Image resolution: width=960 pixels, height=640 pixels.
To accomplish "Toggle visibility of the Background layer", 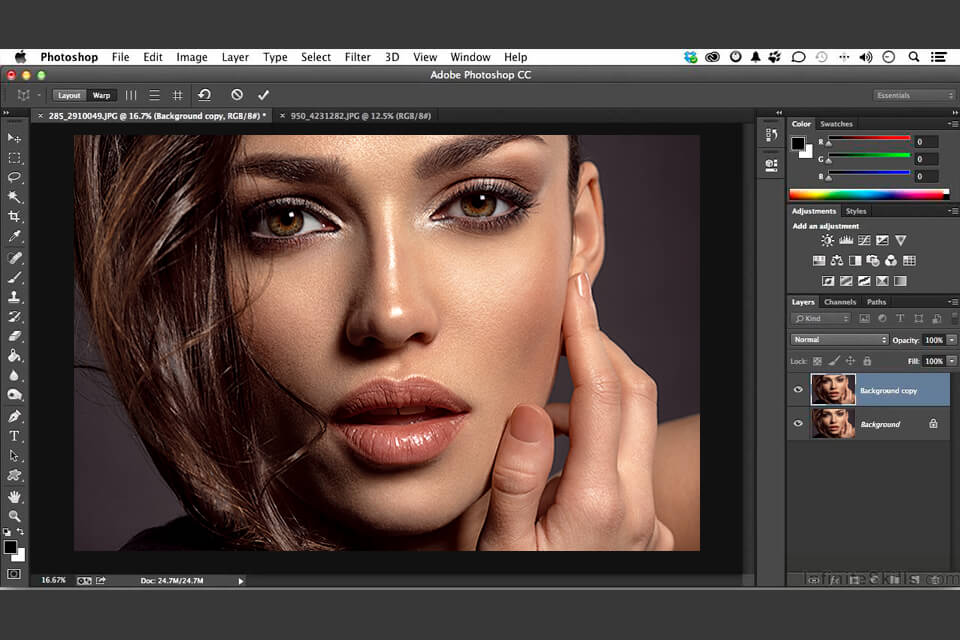I will pos(798,424).
